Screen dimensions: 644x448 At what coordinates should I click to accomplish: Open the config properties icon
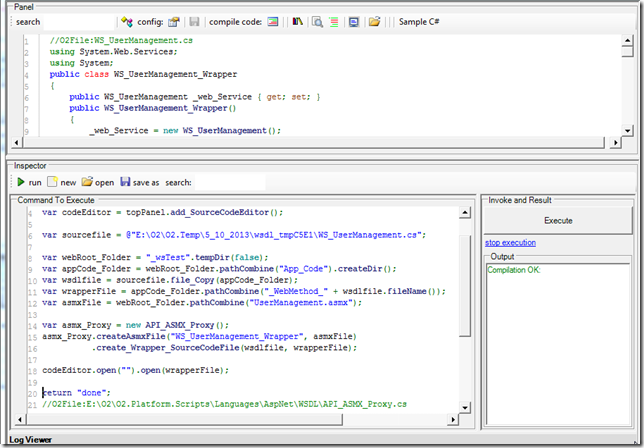[174, 22]
